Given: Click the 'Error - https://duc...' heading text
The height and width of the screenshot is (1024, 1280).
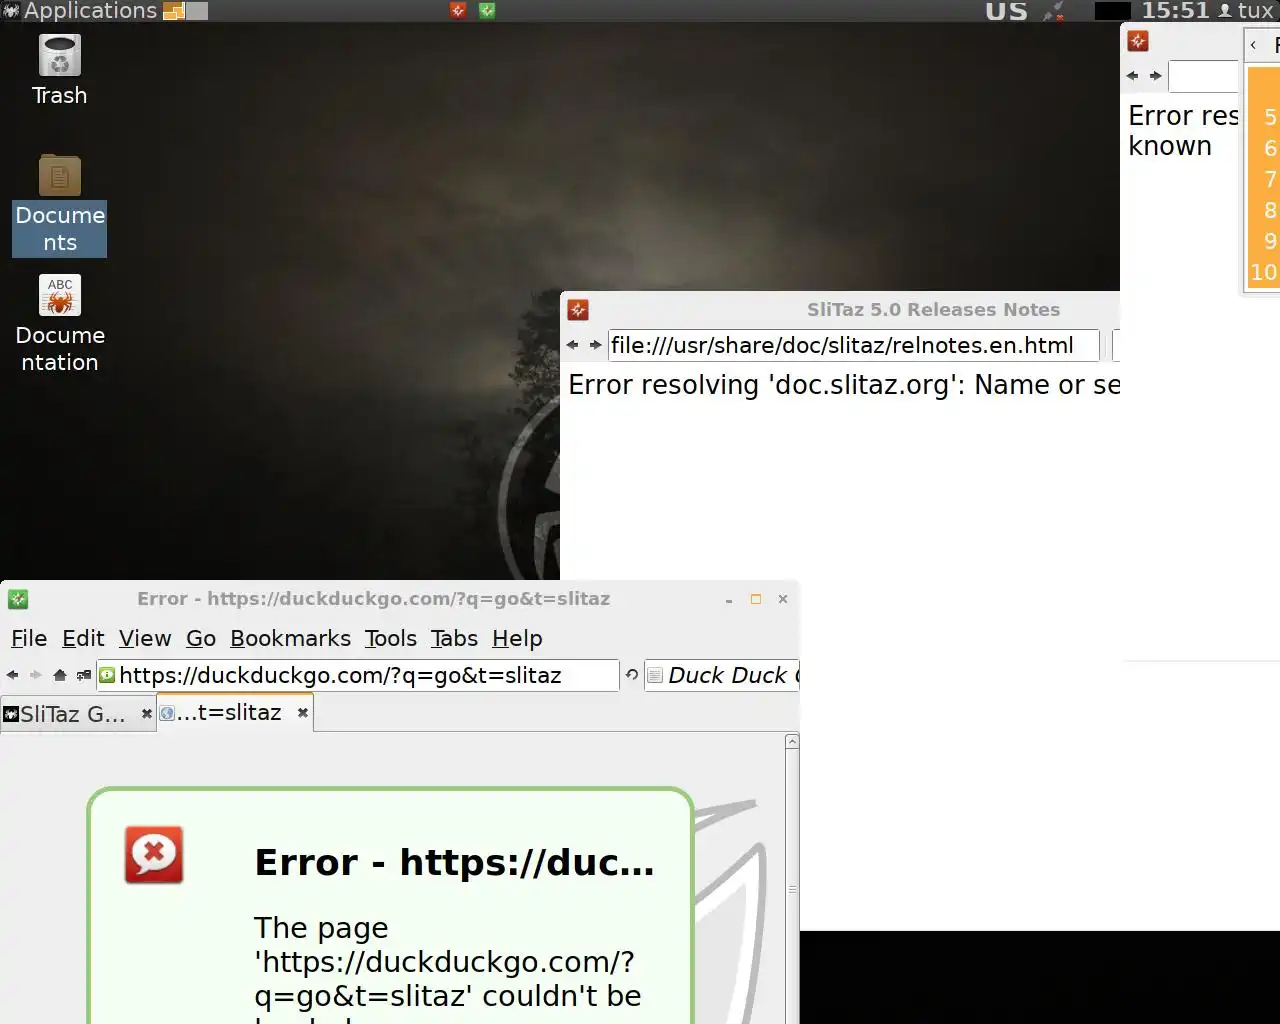Looking at the screenshot, I should 455,863.
